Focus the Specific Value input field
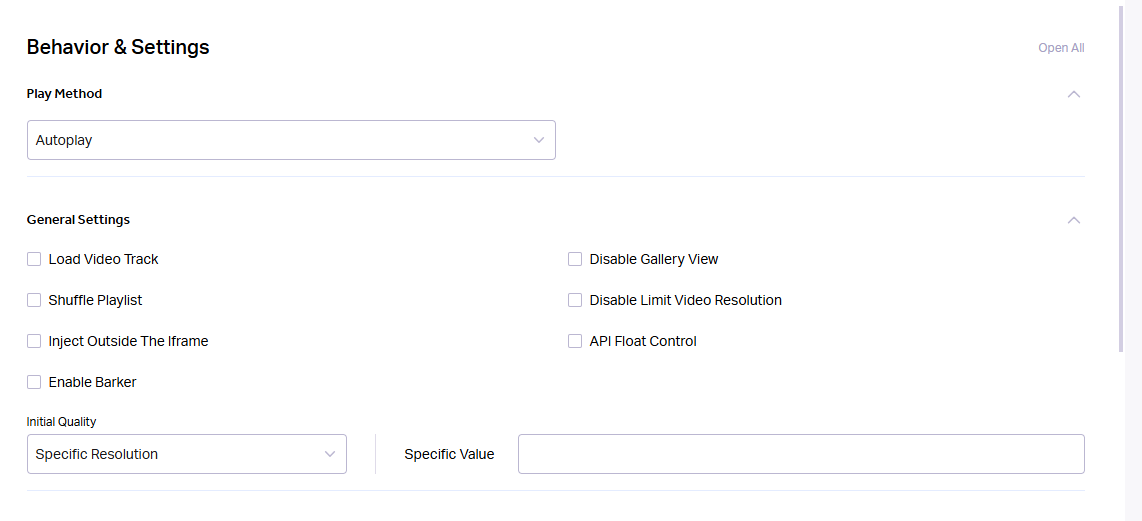 coord(801,454)
